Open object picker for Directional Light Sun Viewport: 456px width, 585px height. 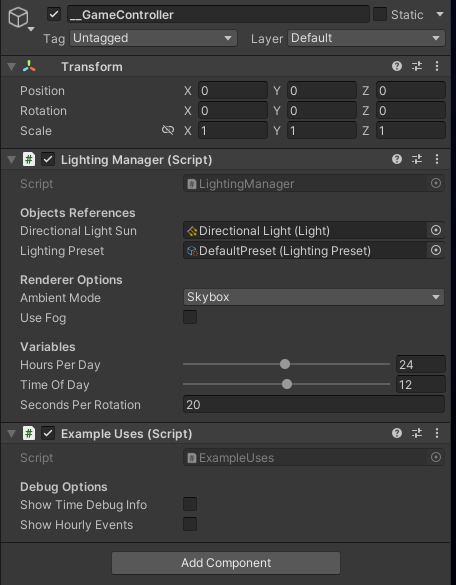point(435,230)
